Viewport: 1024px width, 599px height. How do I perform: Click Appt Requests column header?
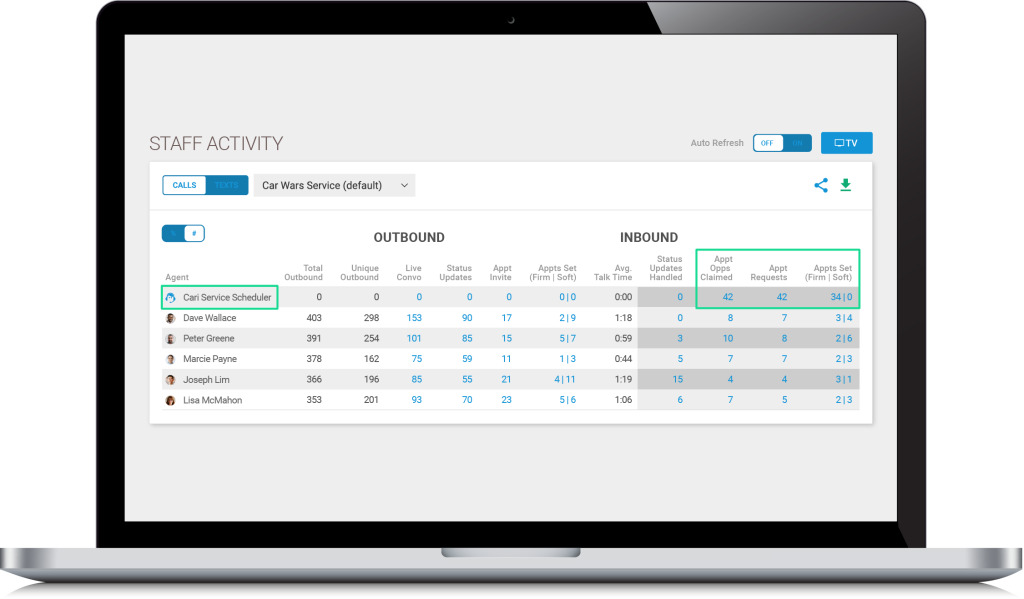[x=769, y=273]
